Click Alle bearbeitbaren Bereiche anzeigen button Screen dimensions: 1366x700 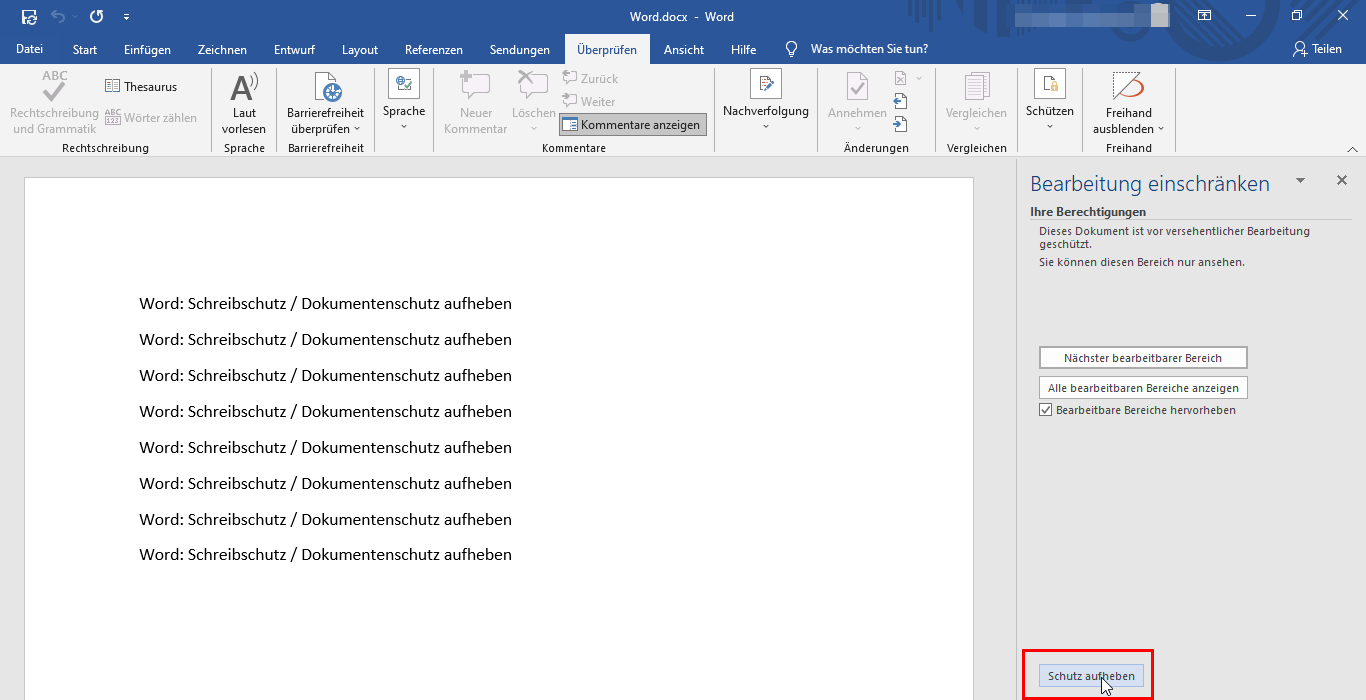click(x=1143, y=388)
